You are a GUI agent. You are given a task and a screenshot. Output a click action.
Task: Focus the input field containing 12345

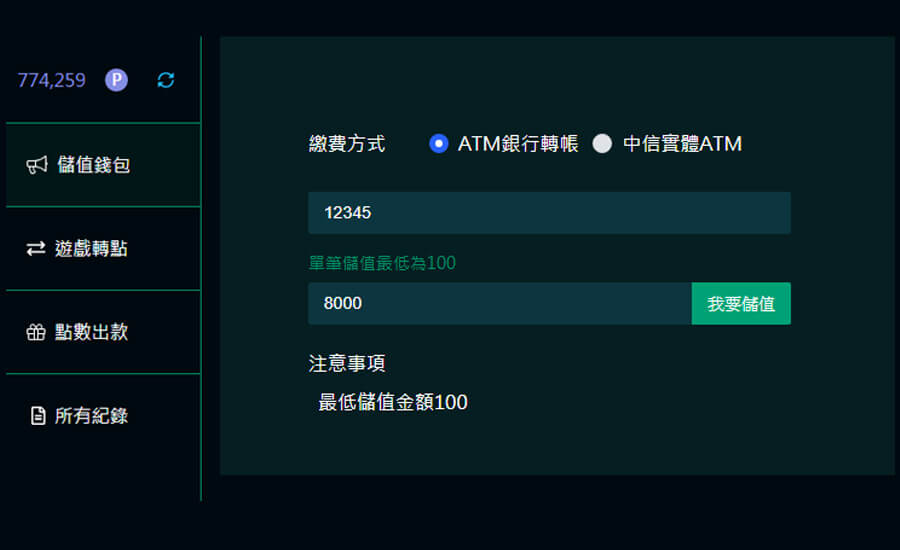pyautogui.click(x=549, y=213)
